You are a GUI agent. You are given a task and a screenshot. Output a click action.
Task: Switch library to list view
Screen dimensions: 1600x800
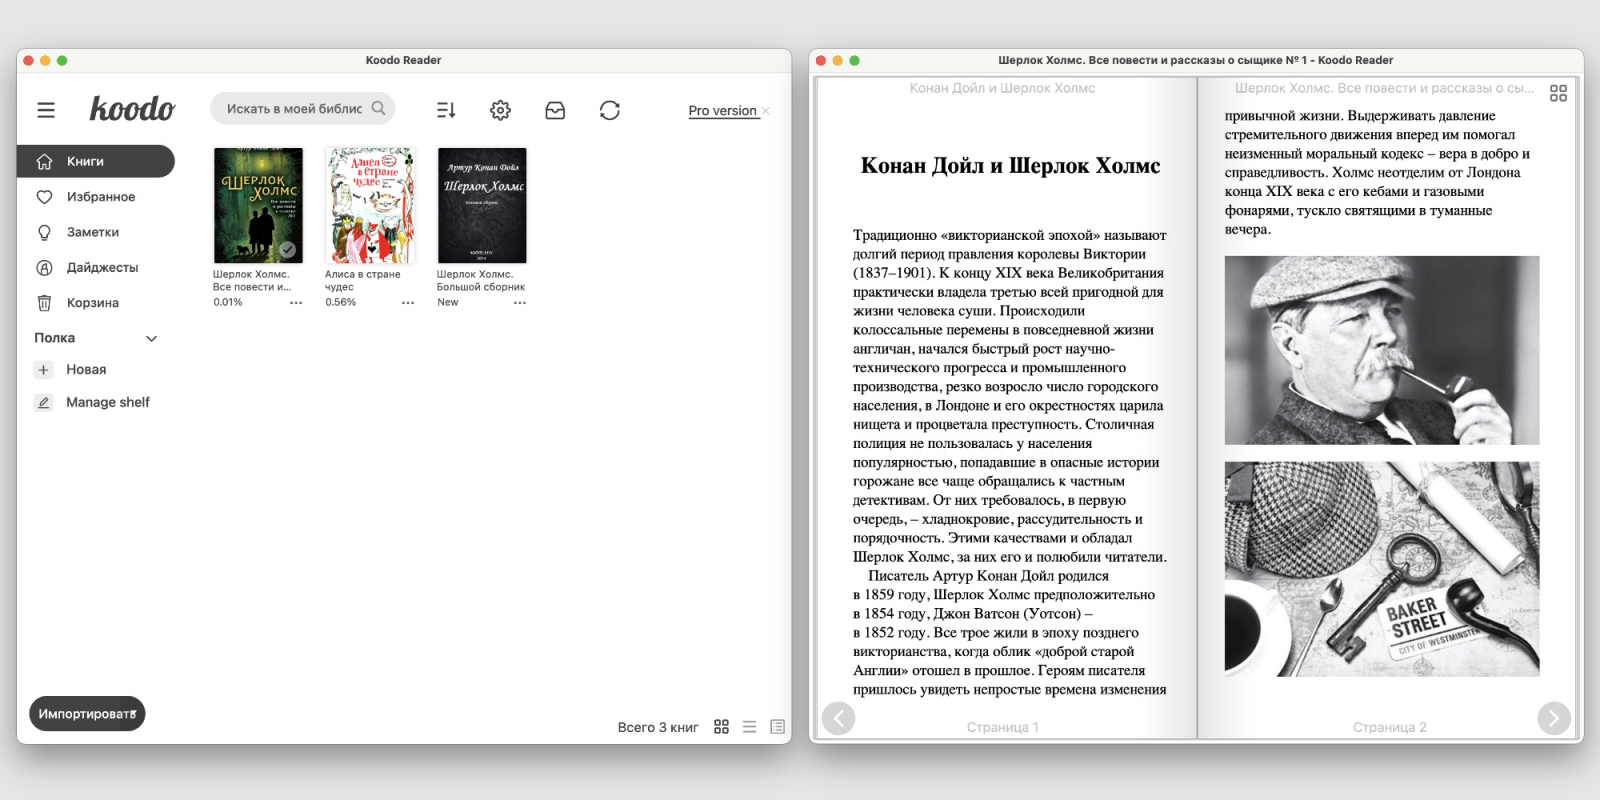point(749,727)
